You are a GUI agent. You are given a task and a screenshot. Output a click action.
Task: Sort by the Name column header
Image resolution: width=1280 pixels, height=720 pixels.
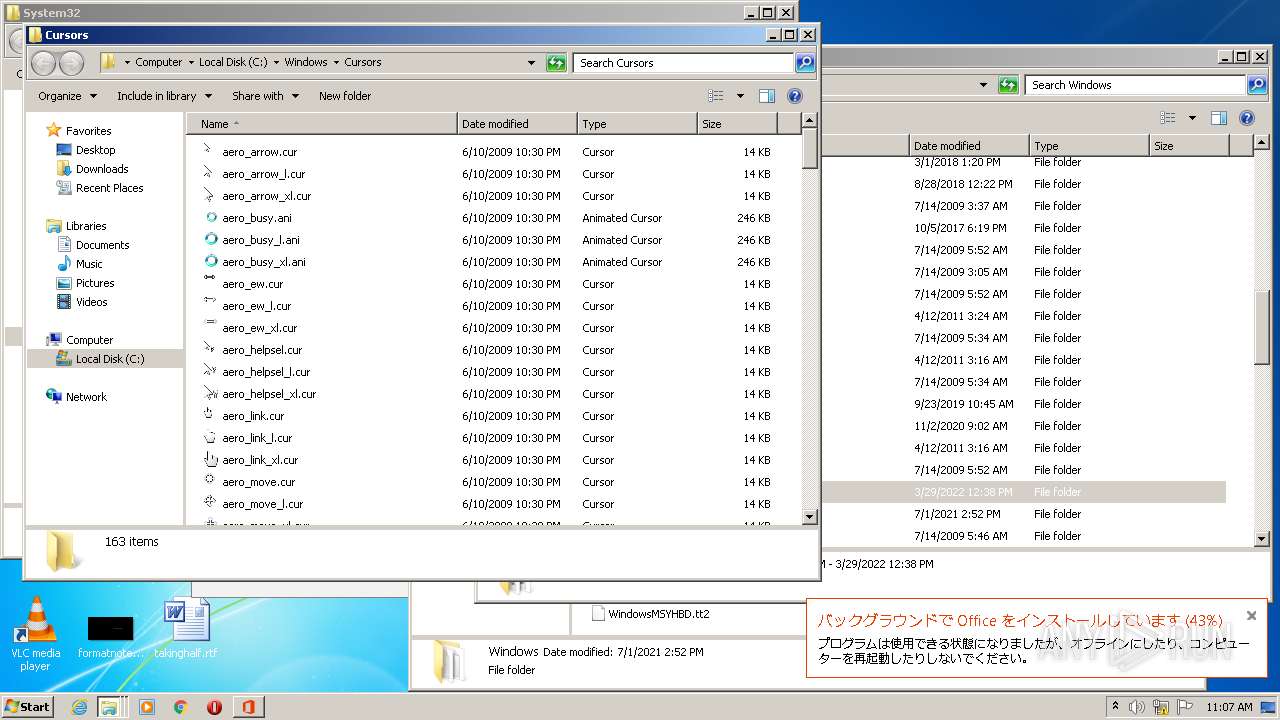[x=322, y=124]
